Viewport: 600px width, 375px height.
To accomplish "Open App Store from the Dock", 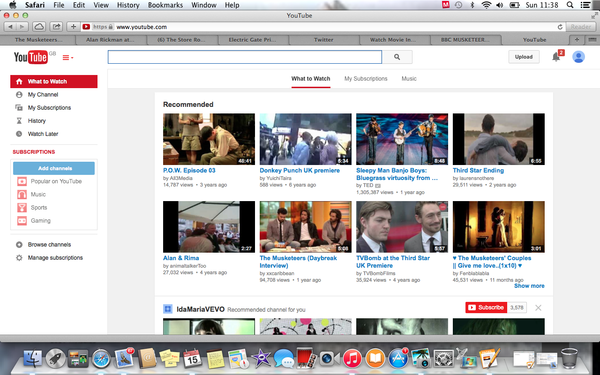I will click(398, 359).
